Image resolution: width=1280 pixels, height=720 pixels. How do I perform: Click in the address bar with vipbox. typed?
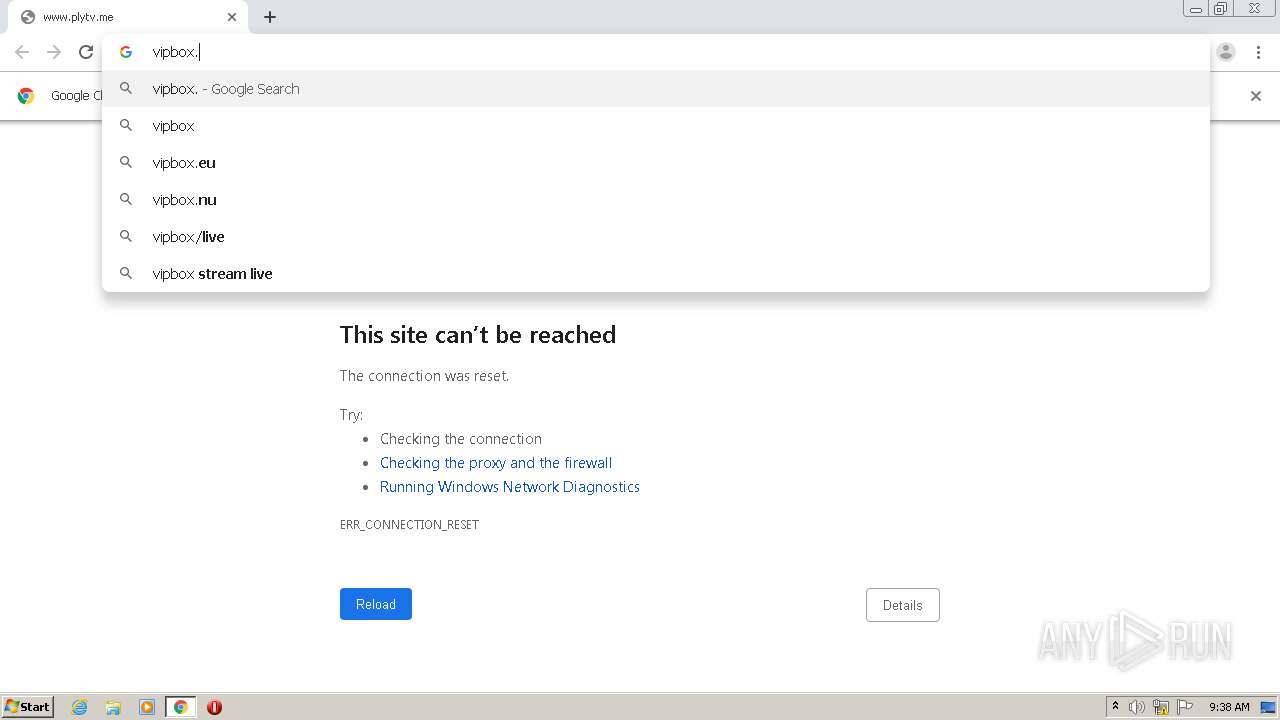[x=655, y=52]
